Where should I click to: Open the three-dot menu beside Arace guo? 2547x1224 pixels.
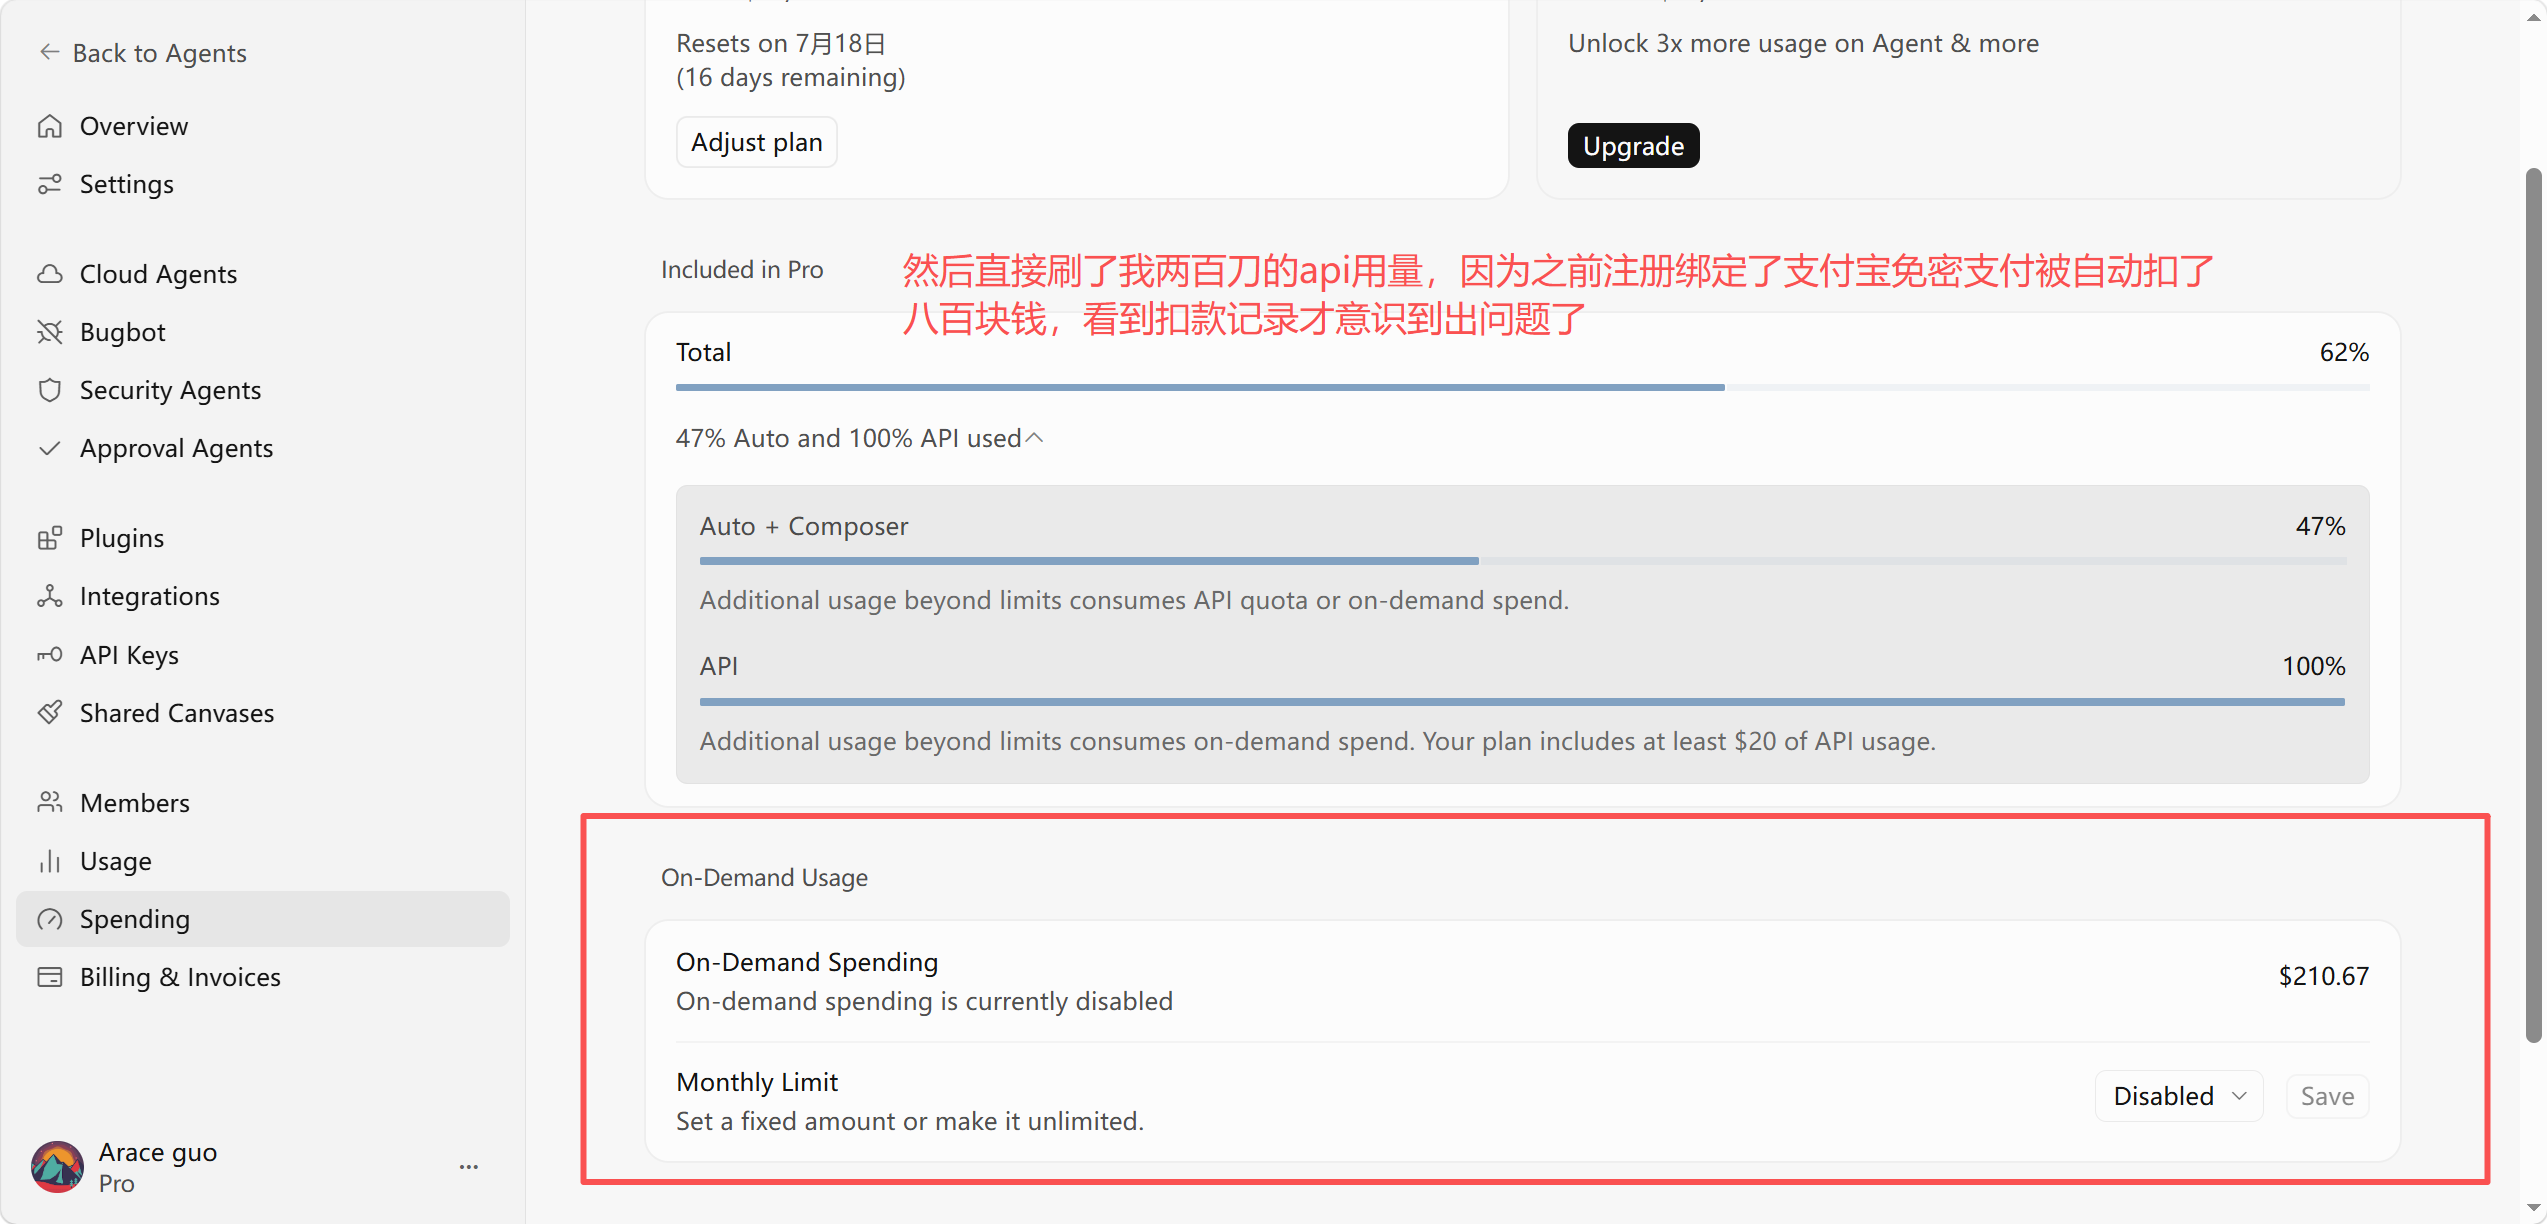point(469,1167)
